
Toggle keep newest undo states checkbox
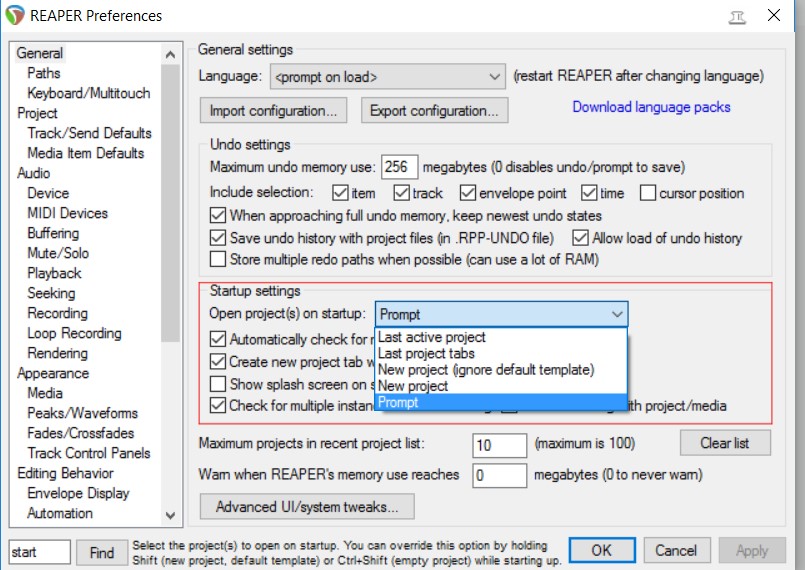(x=218, y=215)
